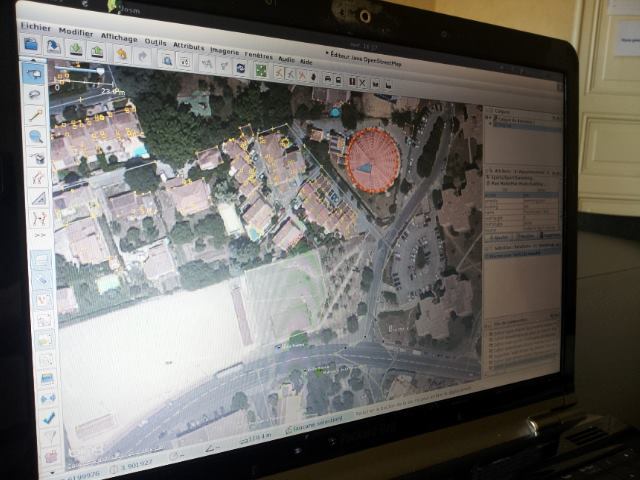Open the Outils menu
The width and height of the screenshot is (640, 480).
(x=155, y=42)
